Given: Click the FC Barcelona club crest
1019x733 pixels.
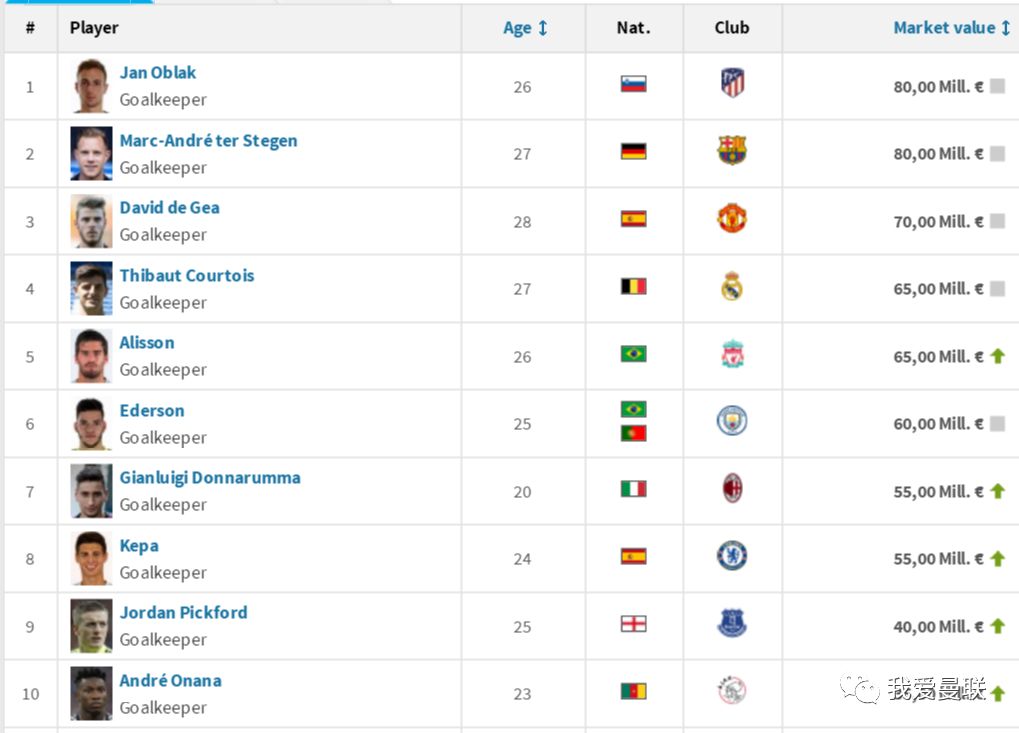Looking at the screenshot, I should (x=732, y=151).
